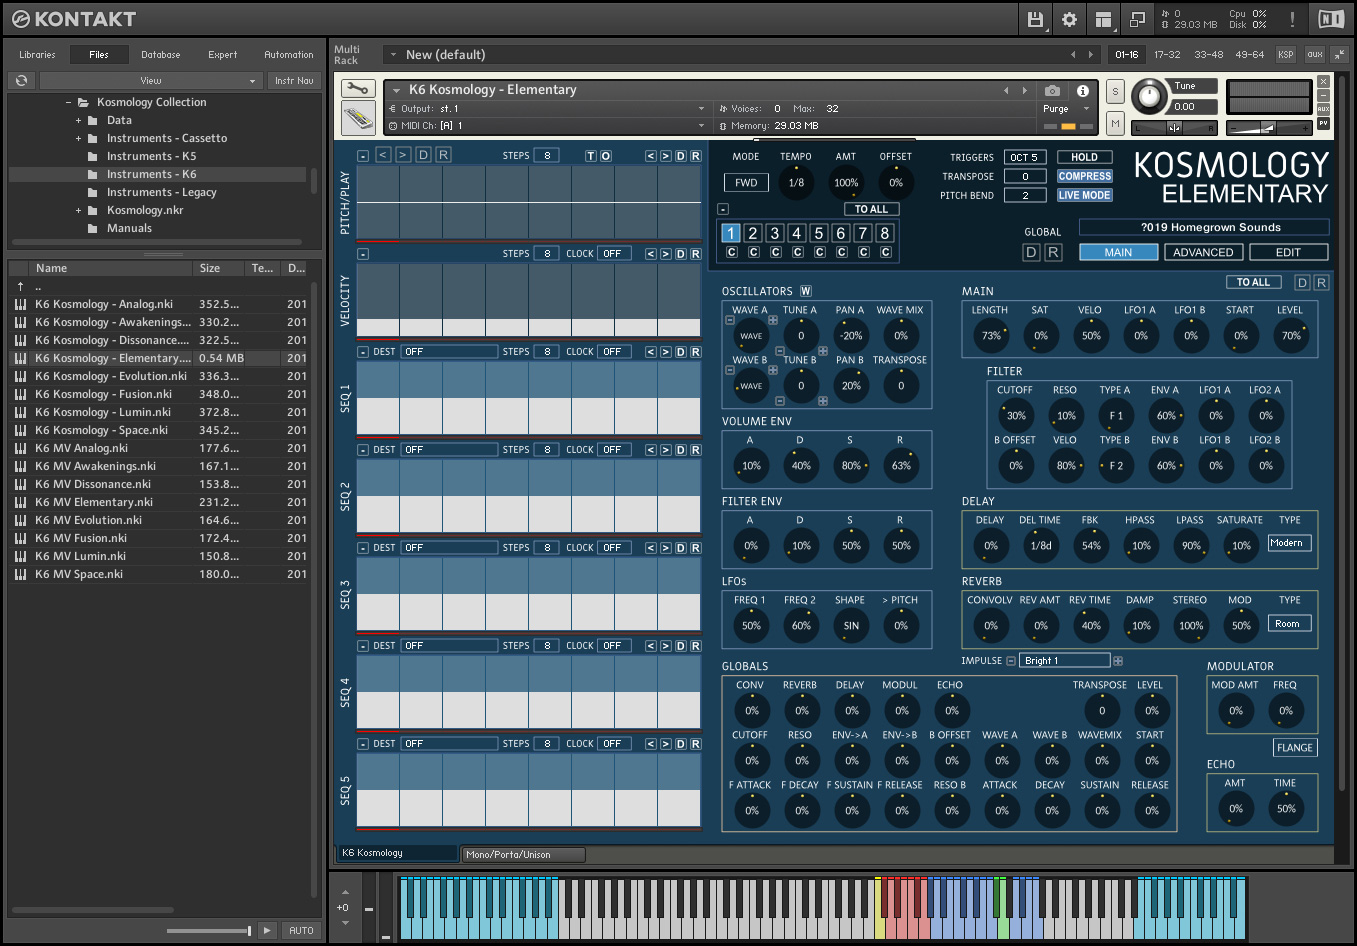Screen dimensions: 1357x946
Task: Toggle the header aux button
Action: coord(1314,54)
